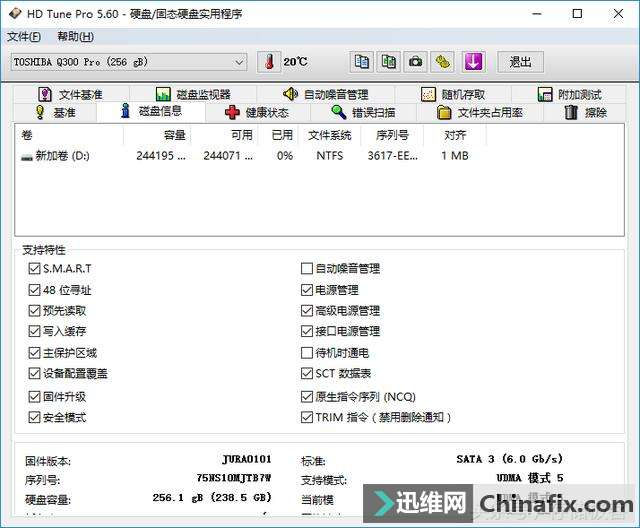Click the 序列号 column header

click(392, 135)
